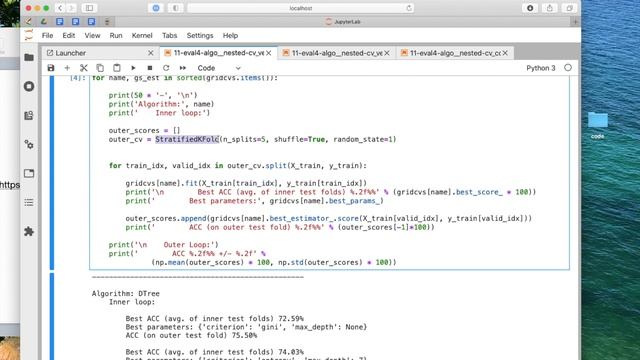Click the output line showing 74.03%
The height and width of the screenshot is (360, 640).
(x=215, y=352)
